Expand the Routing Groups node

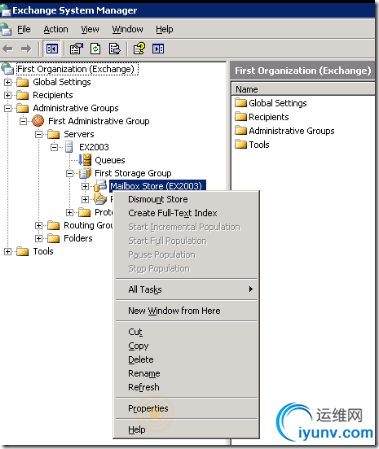pos(39,226)
